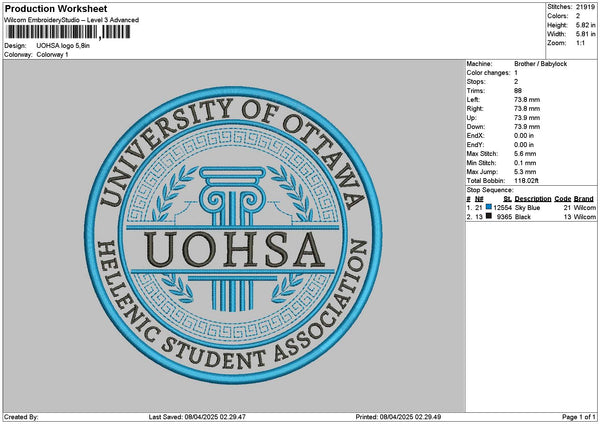Screen dimensions: 600x424
Task: Click the "N#" column header
Action: point(479,199)
